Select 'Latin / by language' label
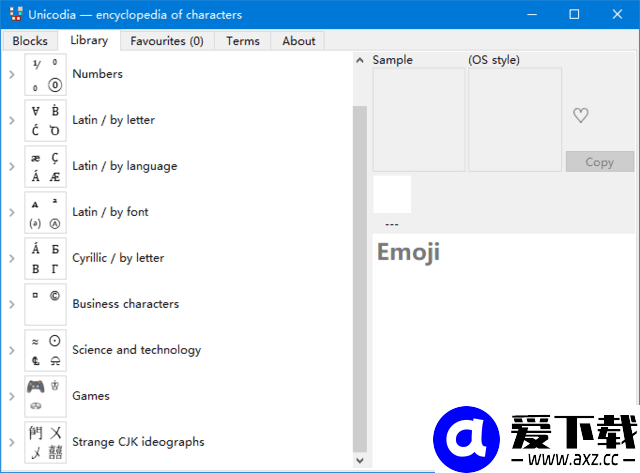640x473 pixels. click(125, 166)
